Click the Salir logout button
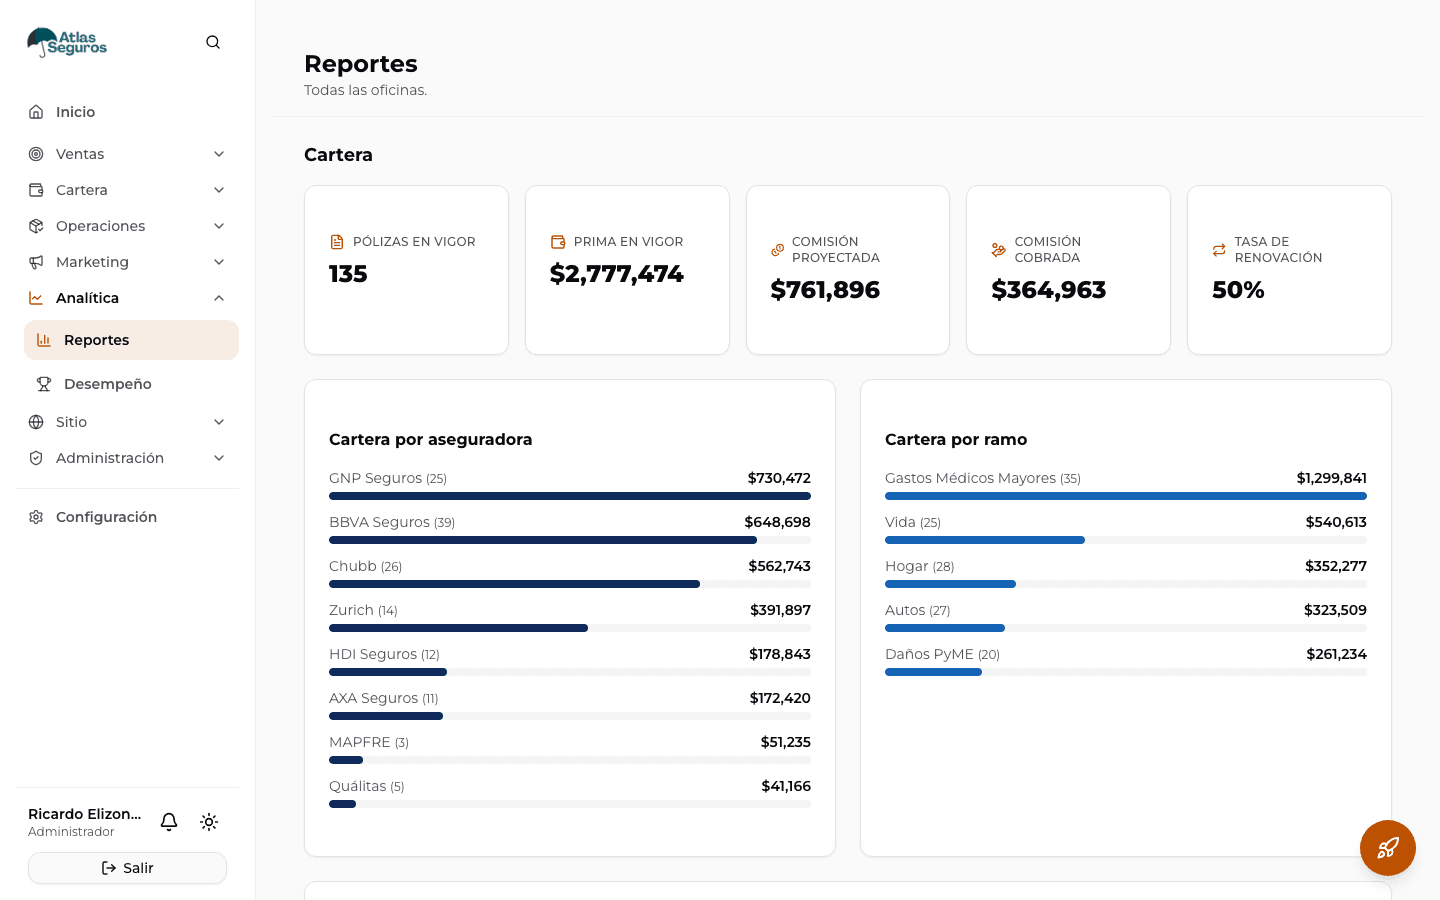 point(127,868)
